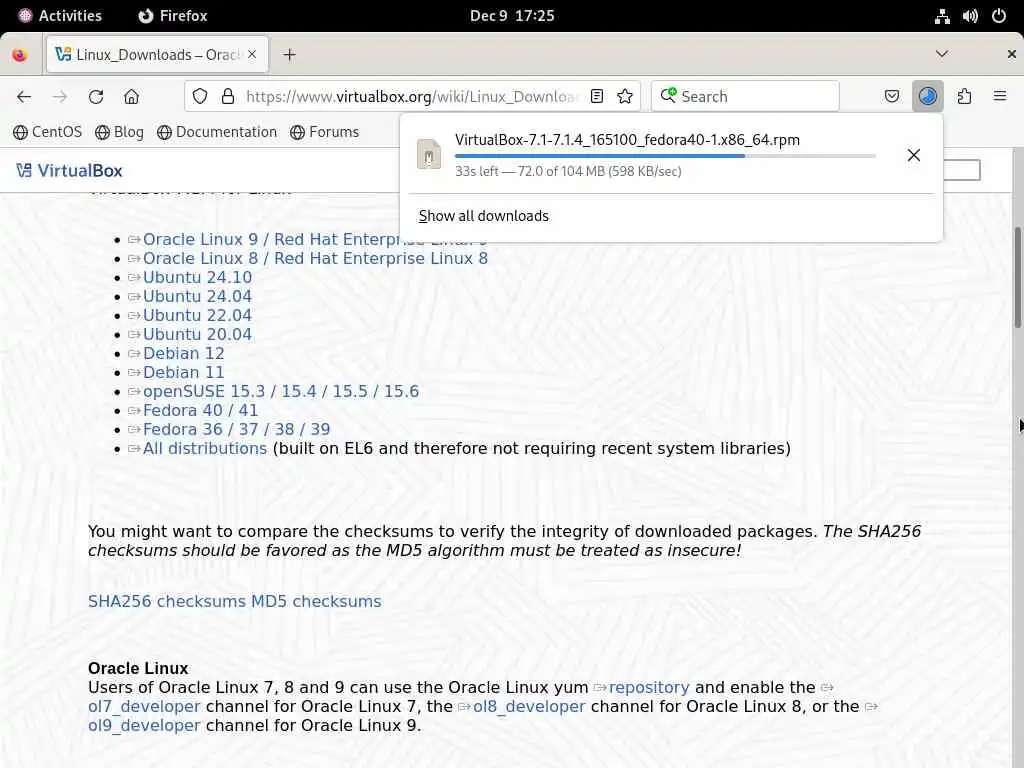This screenshot has height=768, width=1024.
Task: Reload the current page
Action: tap(96, 97)
